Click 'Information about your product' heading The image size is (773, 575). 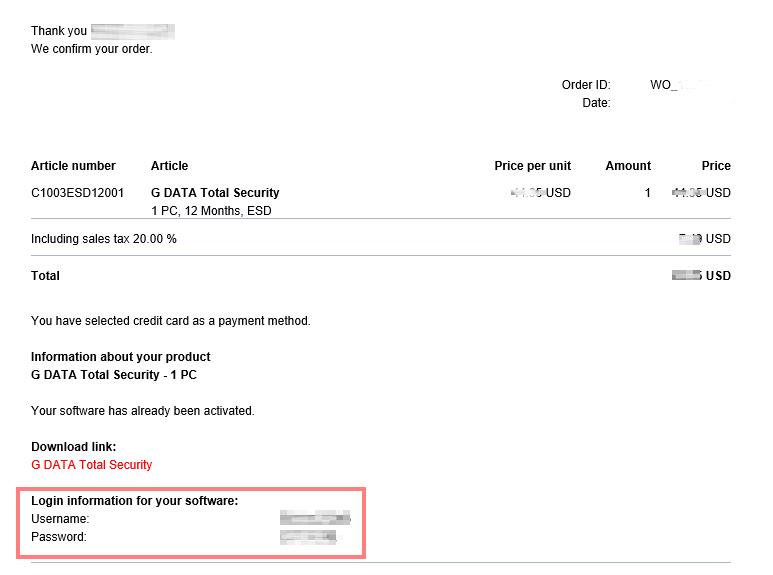(120, 357)
